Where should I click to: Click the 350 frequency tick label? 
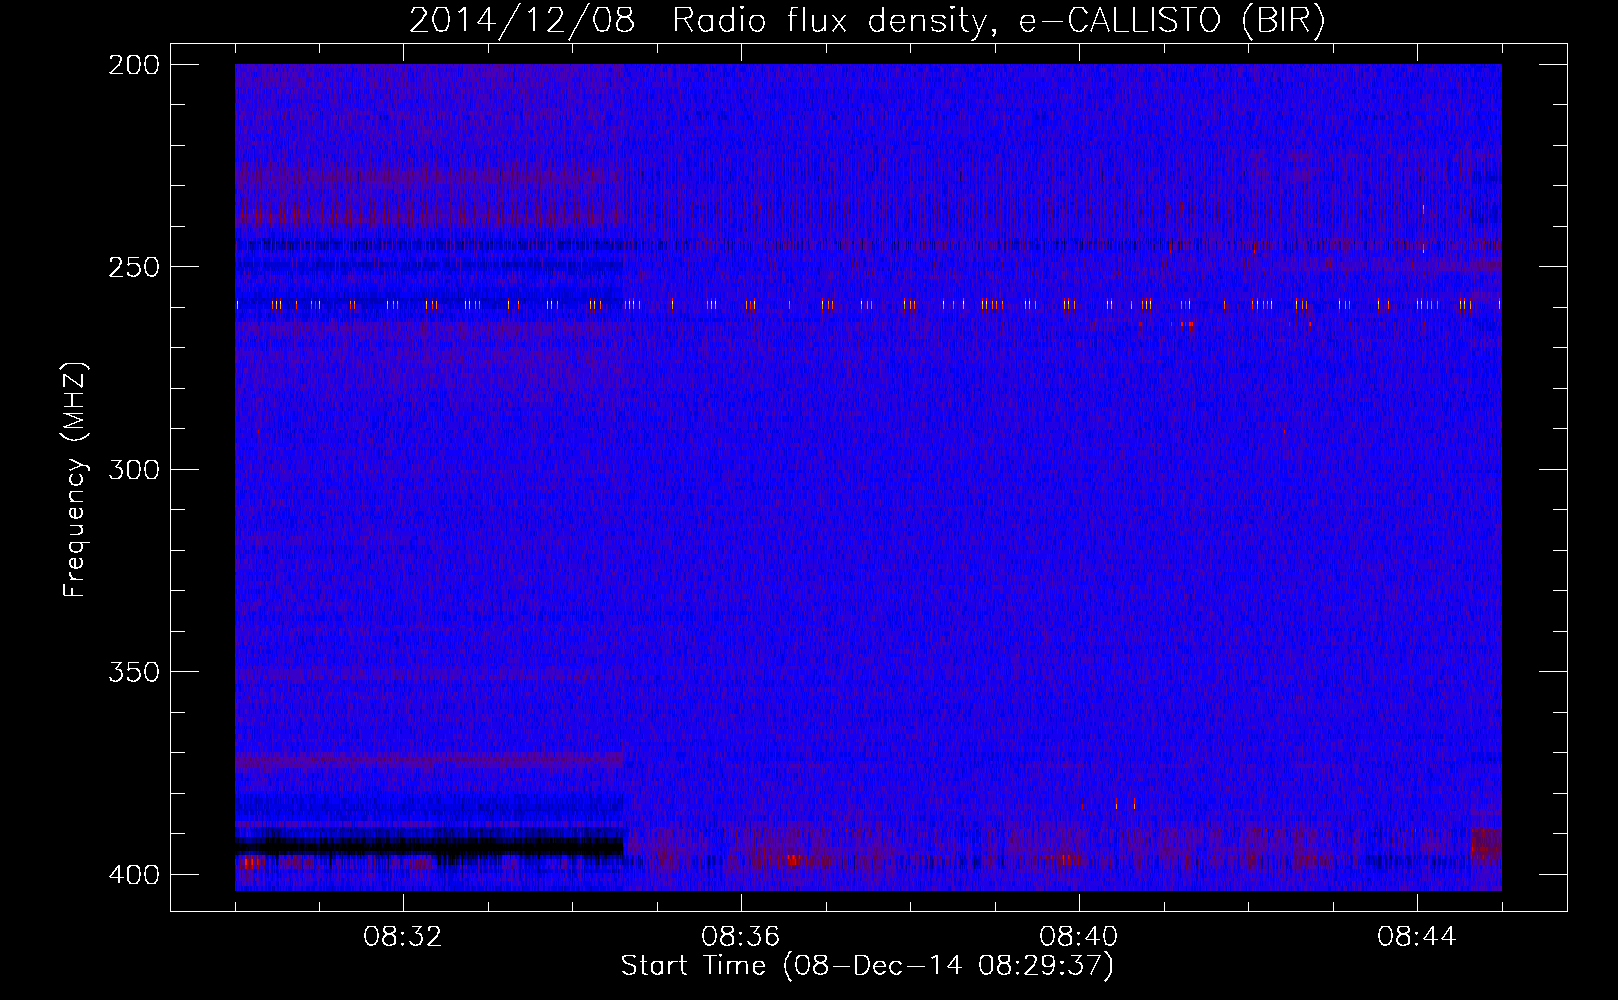tap(133, 672)
